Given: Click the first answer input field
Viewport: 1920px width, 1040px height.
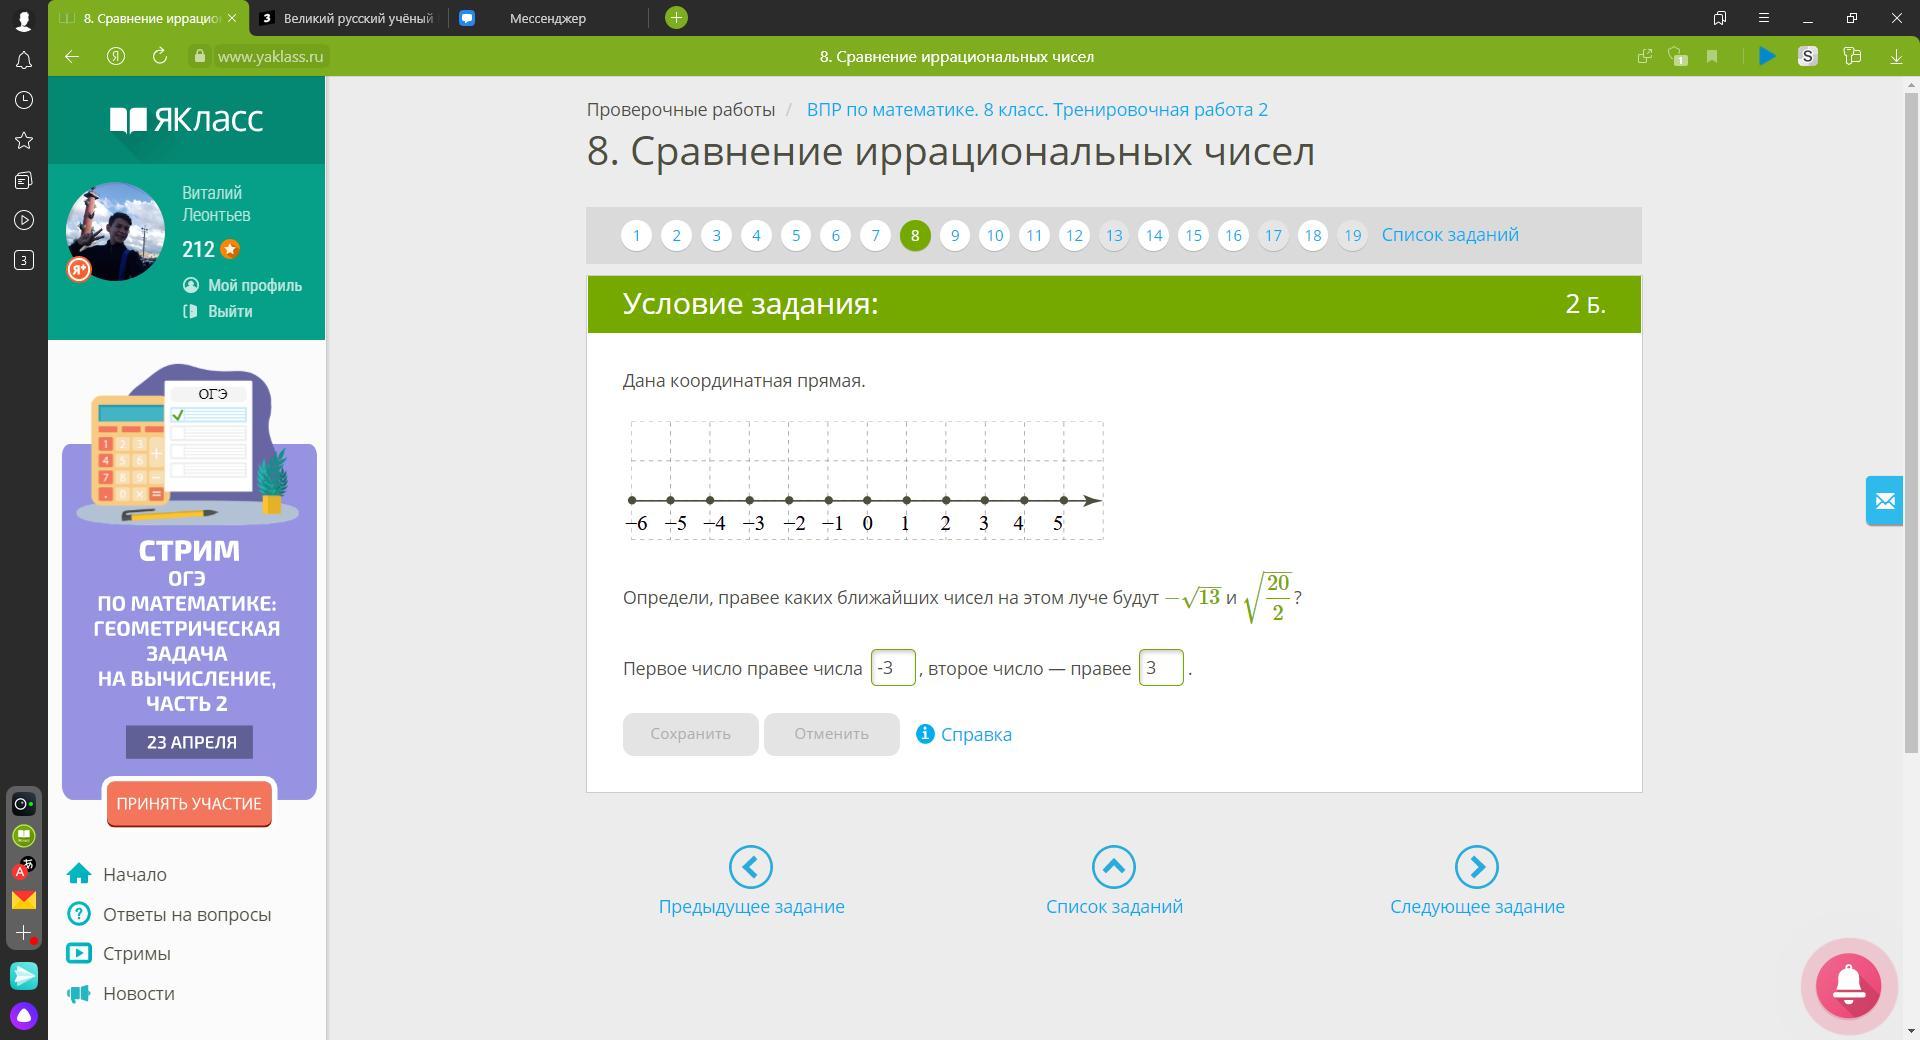Looking at the screenshot, I should click(892, 668).
